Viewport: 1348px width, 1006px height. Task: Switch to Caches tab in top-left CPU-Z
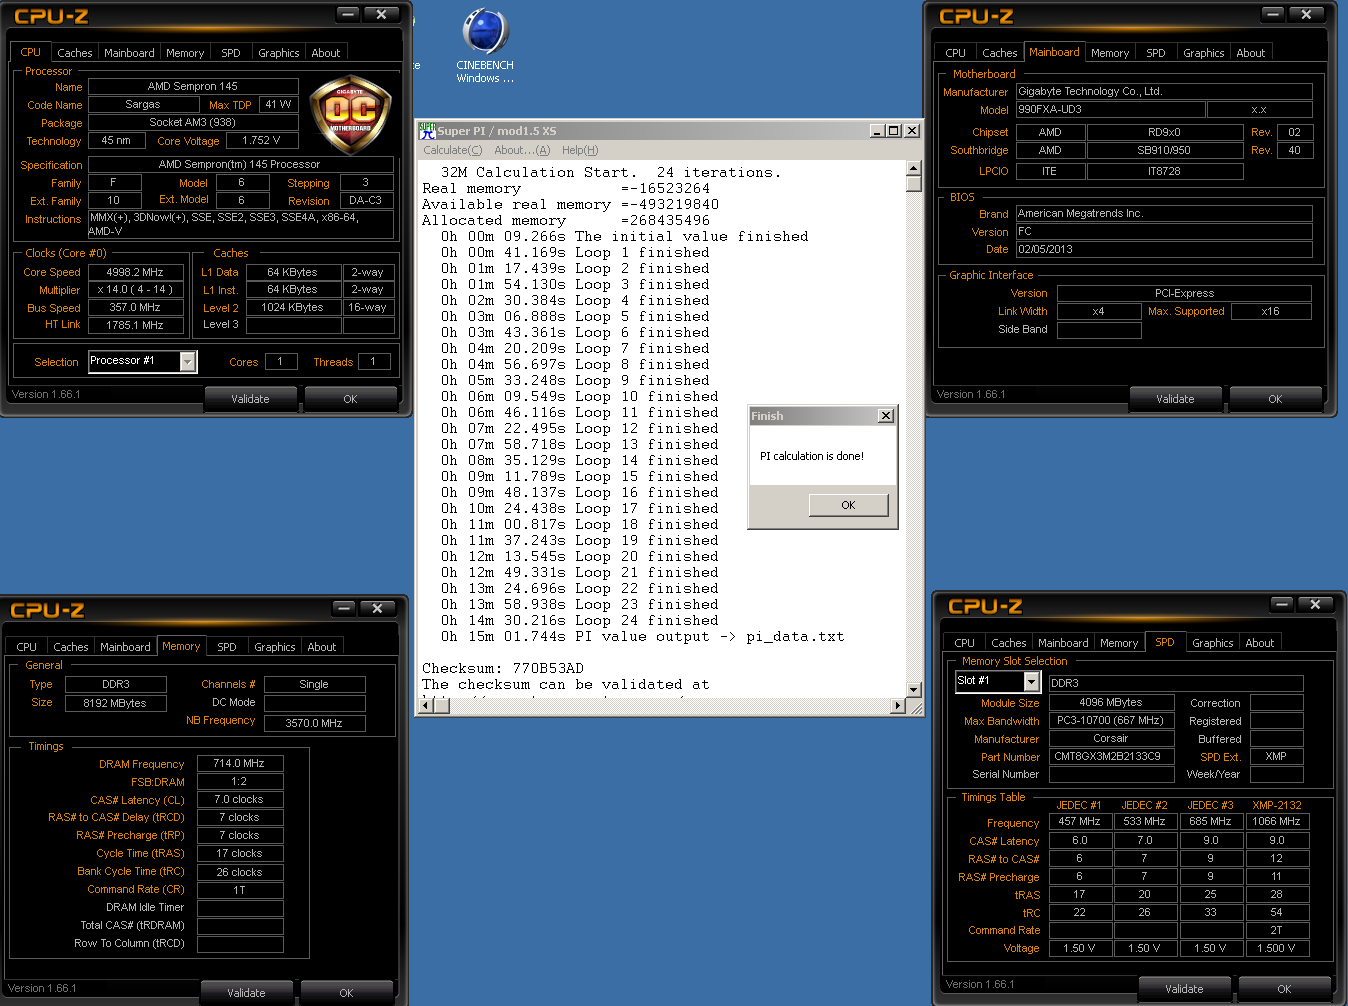(74, 53)
